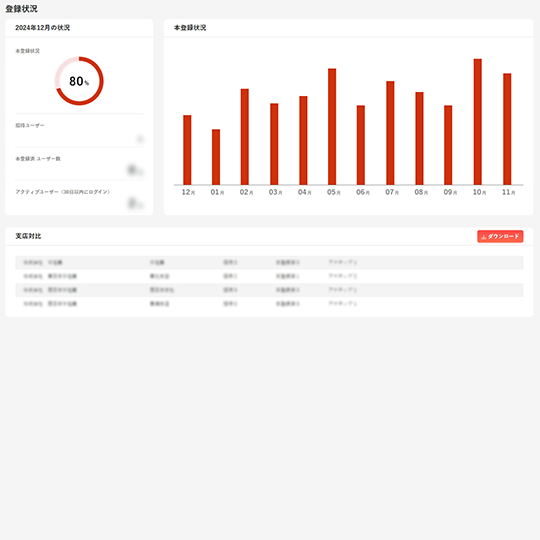
Task: Select the chart bar for 08月
Action: 419,138
